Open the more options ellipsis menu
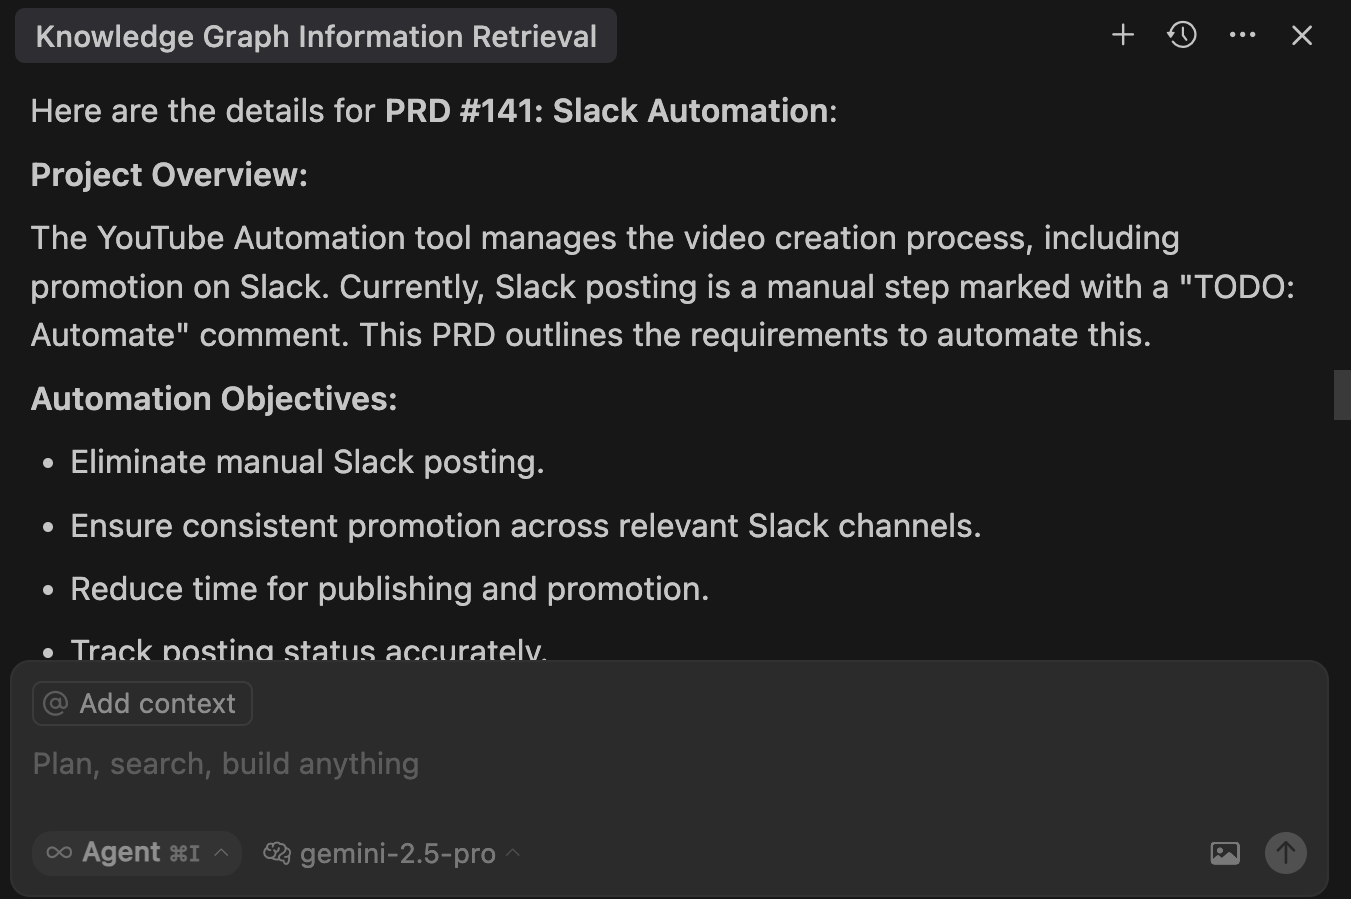Viewport: 1351px width, 899px height. [x=1242, y=35]
